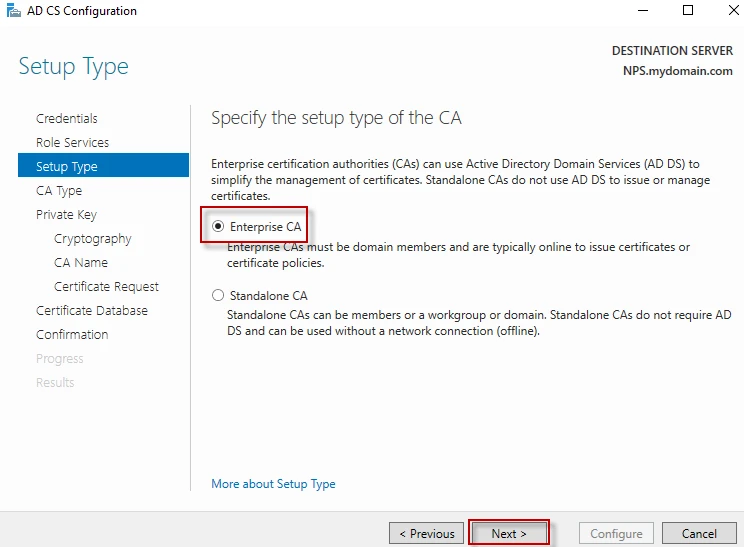Open the Private Key step
Image resolution: width=744 pixels, height=547 pixels.
[x=66, y=215]
